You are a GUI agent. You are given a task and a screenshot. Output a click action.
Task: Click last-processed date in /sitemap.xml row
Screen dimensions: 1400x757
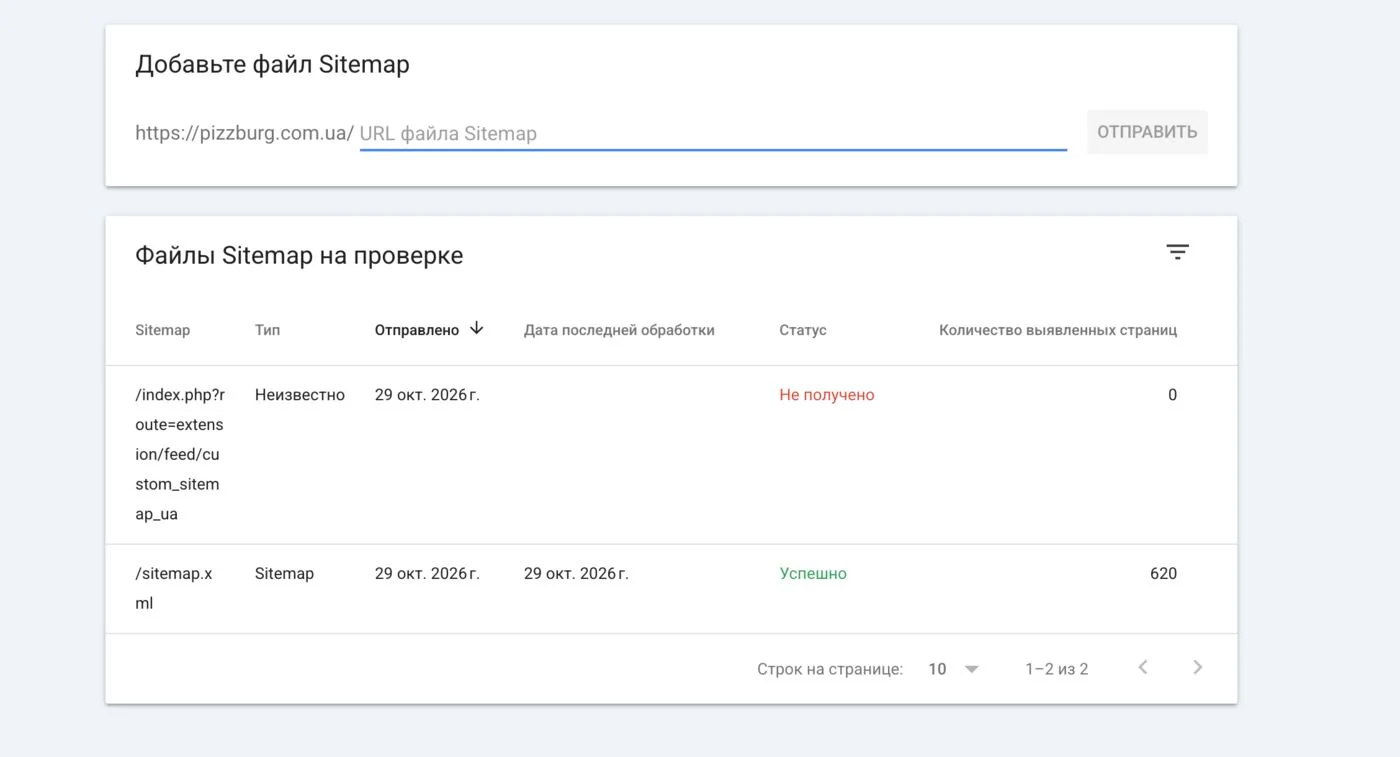point(576,574)
